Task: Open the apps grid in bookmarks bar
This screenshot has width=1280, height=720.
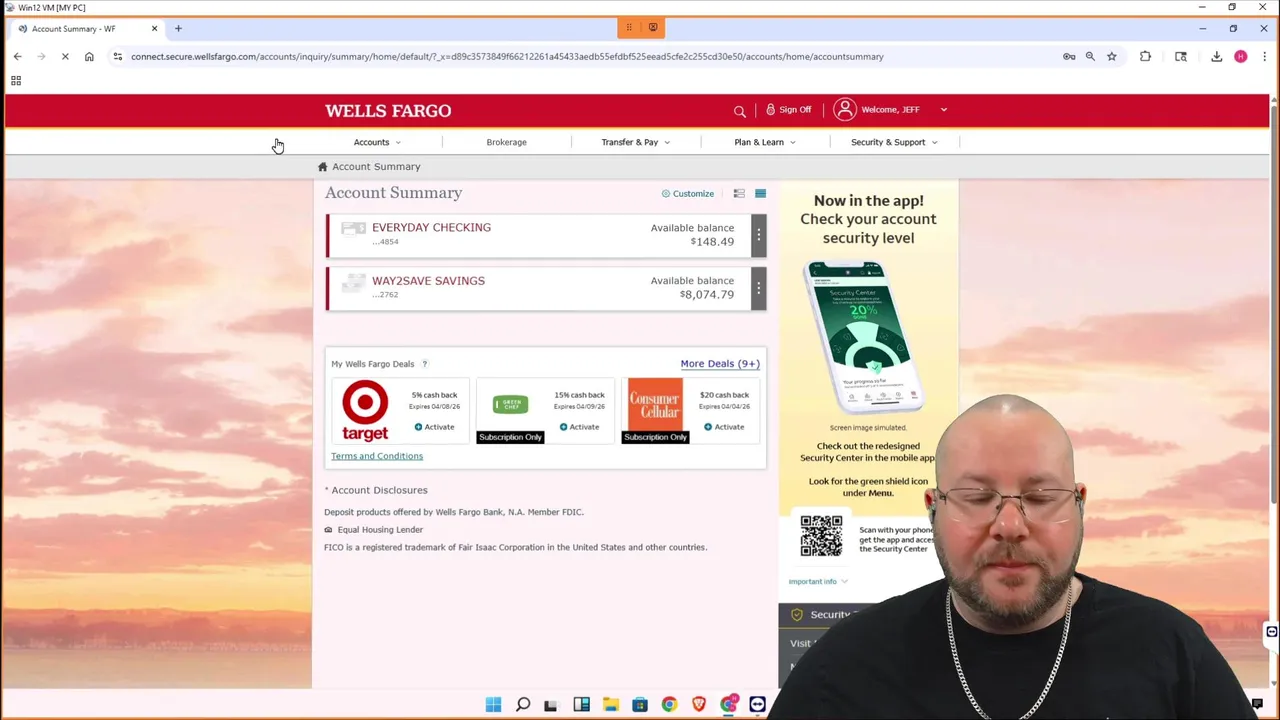Action: tap(16, 81)
